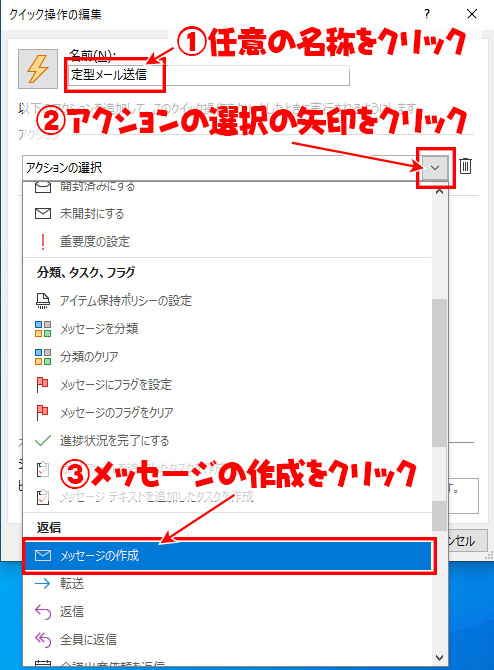Screen dimensions: 494x670
Task: Click the lightning bolt quick step icon
Action: click(38, 69)
